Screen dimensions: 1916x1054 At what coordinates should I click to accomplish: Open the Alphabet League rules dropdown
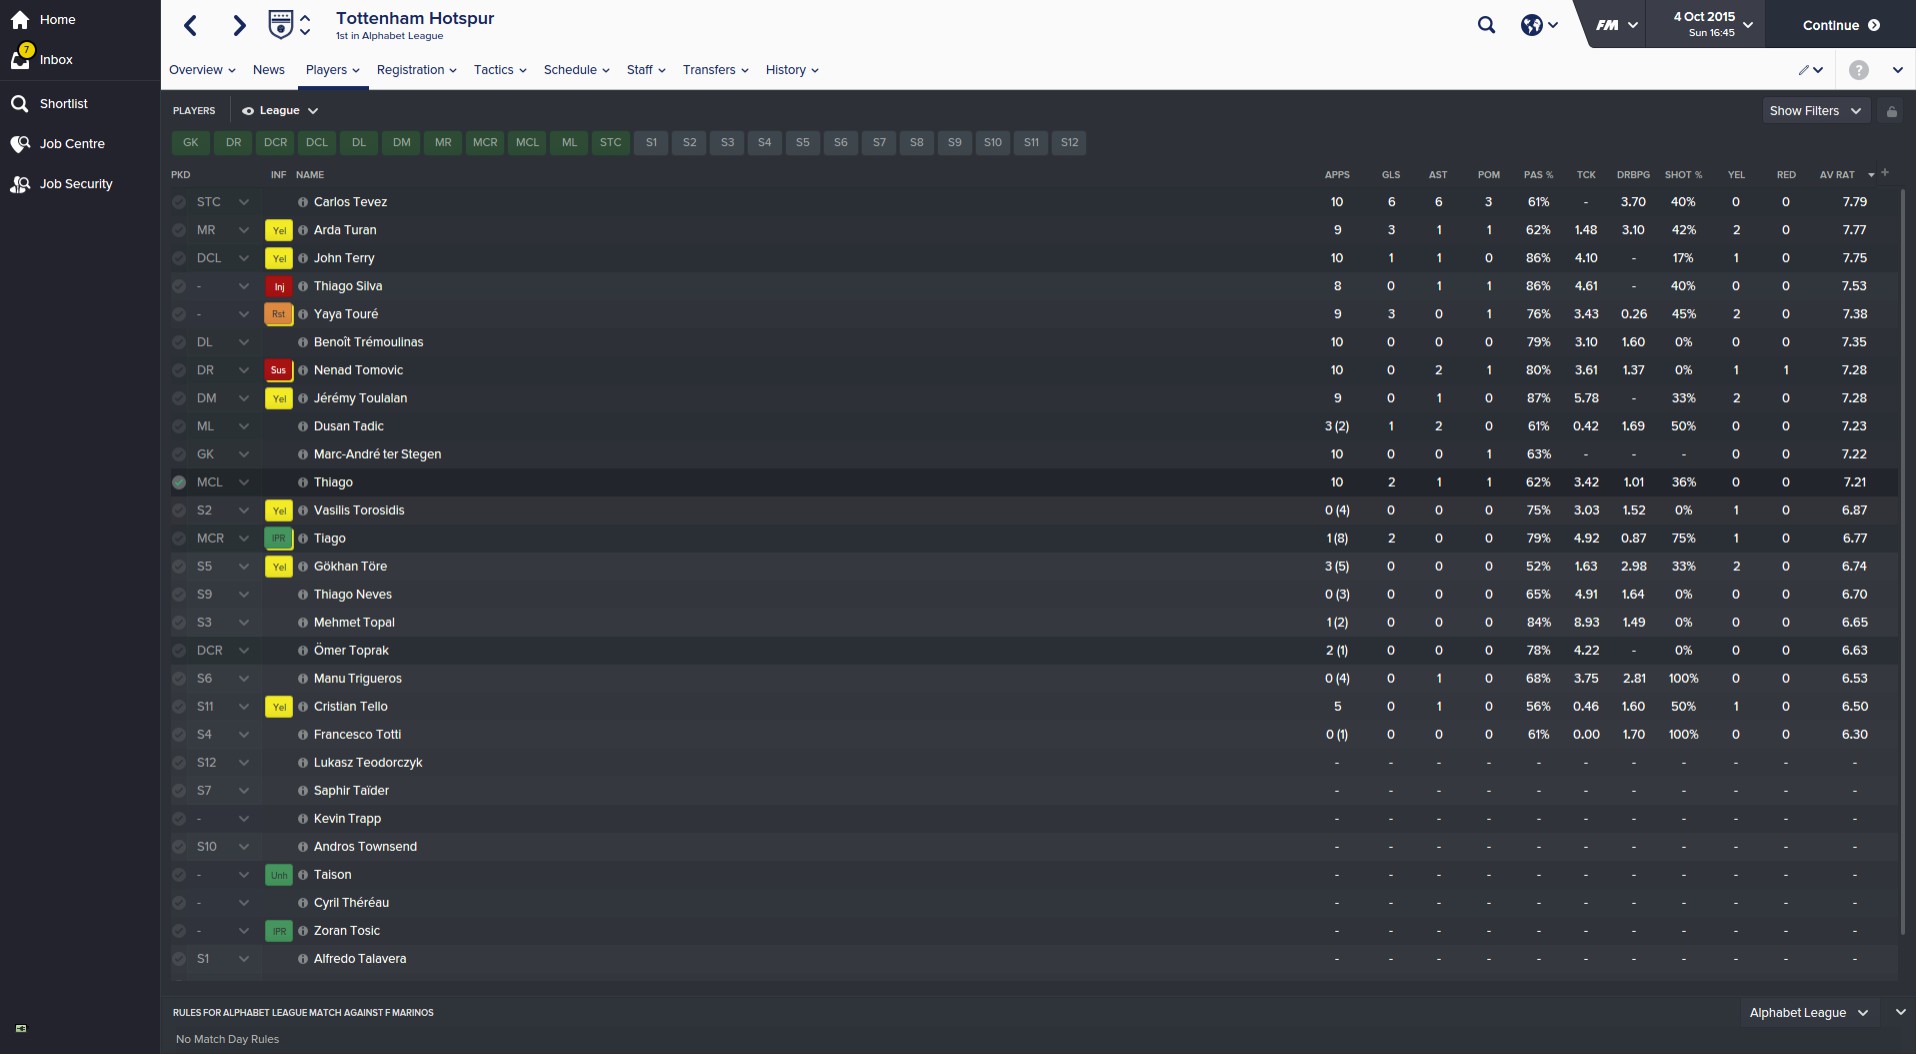(1808, 1013)
